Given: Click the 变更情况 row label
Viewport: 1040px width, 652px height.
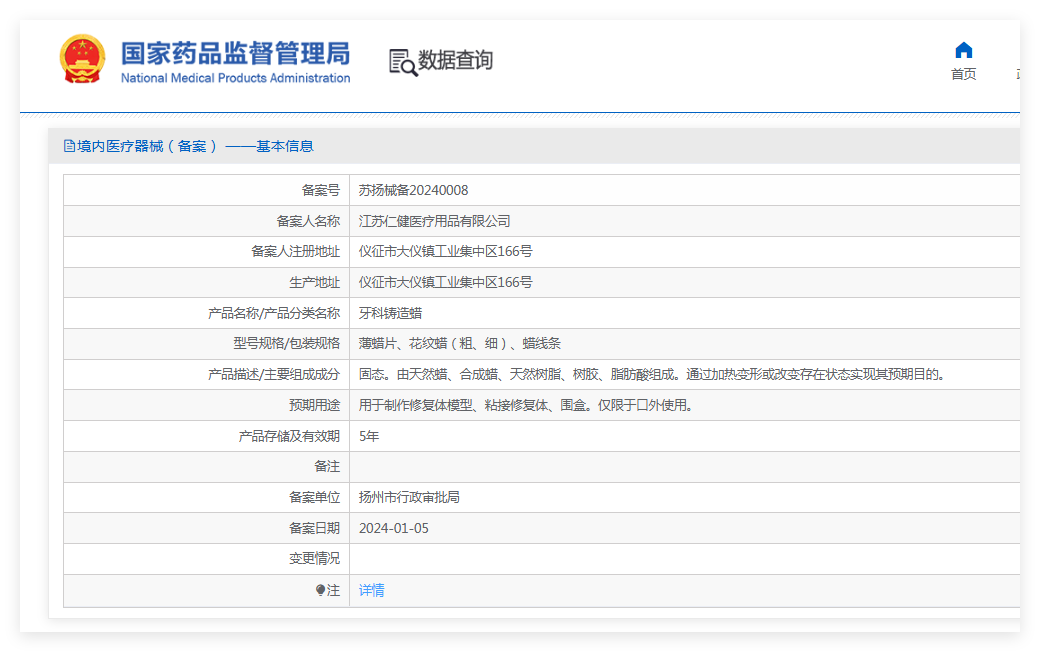Looking at the screenshot, I should coord(314,558).
